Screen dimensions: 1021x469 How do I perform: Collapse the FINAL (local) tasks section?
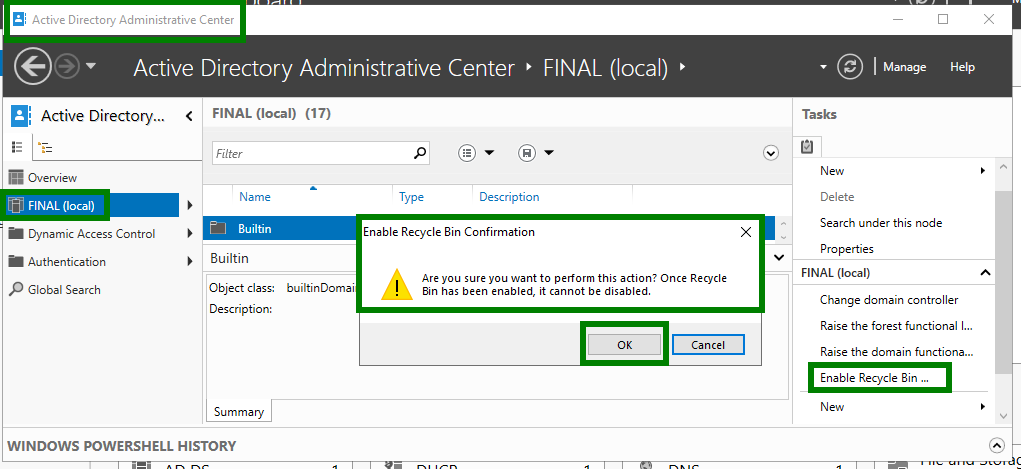click(985, 273)
